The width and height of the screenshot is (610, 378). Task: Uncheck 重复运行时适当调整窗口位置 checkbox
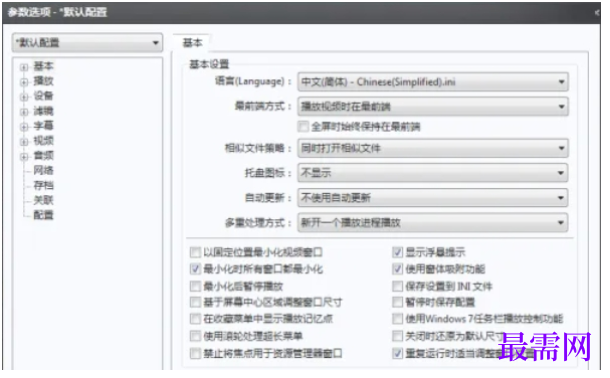click(397, 354)
